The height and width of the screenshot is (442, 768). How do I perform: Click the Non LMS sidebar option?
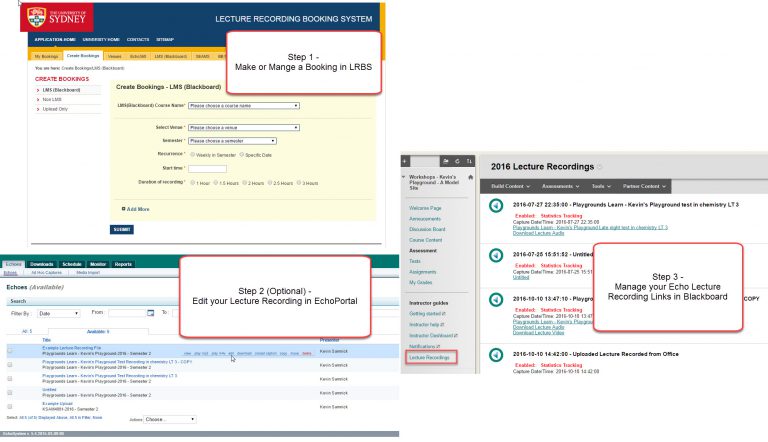coord(52,99)
